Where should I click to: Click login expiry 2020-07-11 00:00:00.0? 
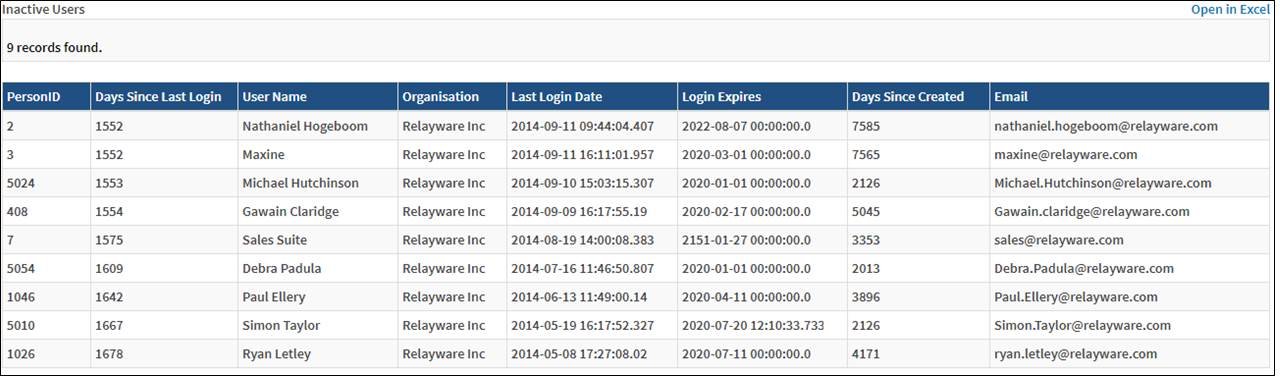coord(746,354)
